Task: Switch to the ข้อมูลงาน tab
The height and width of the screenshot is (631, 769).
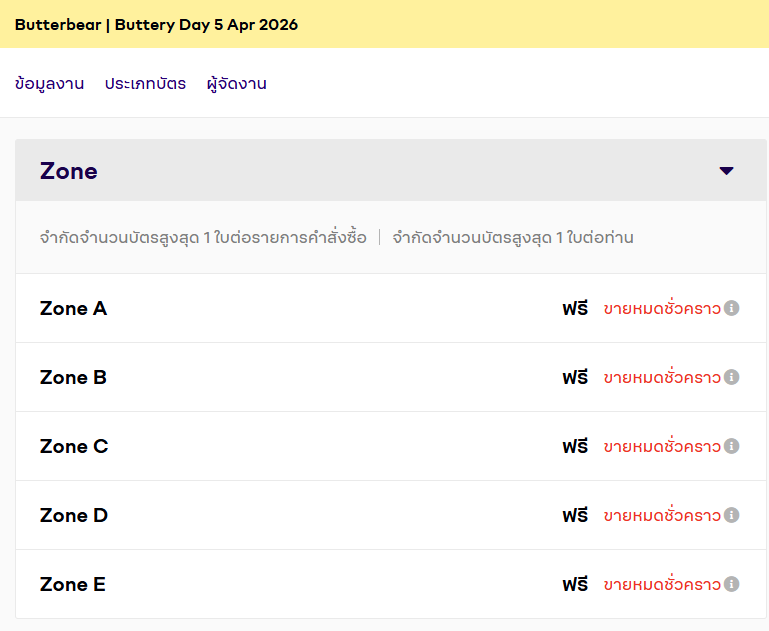Action: pyautogui.click(x=50, y=84)
